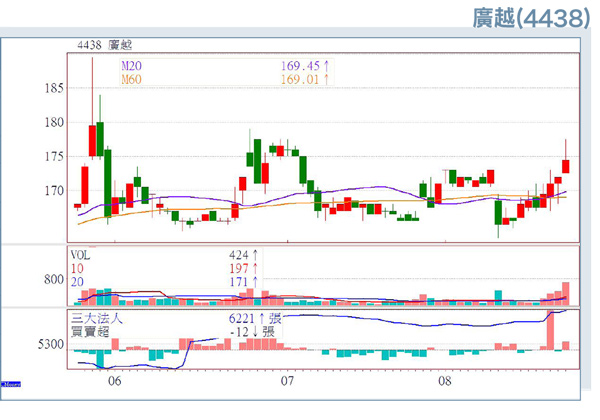600x420 pixels.
Task: Click the 800 volume axis label
Action: (x=52, y=280)
